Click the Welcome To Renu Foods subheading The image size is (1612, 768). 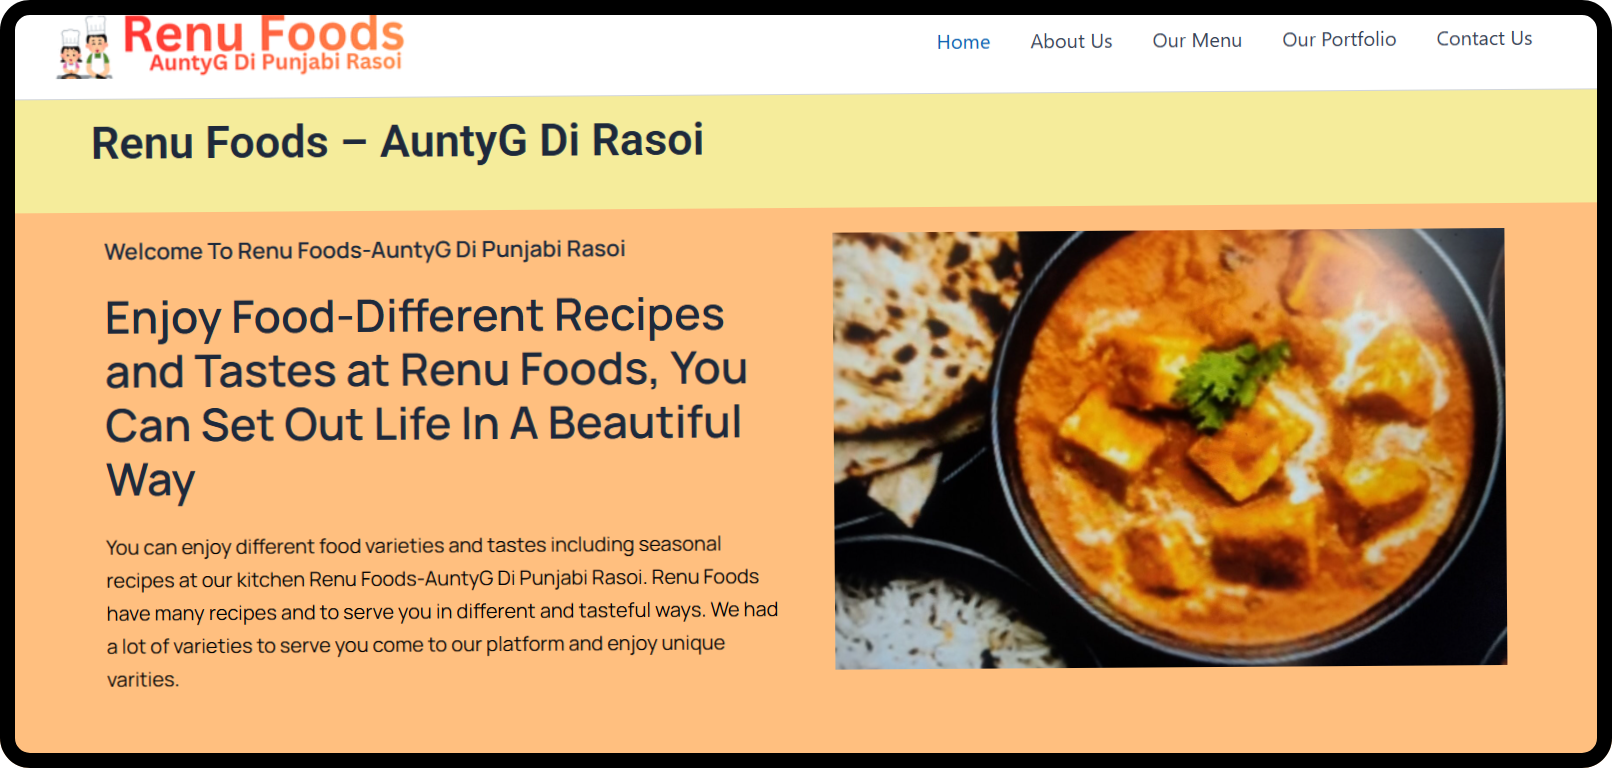[x=365, y=250]
